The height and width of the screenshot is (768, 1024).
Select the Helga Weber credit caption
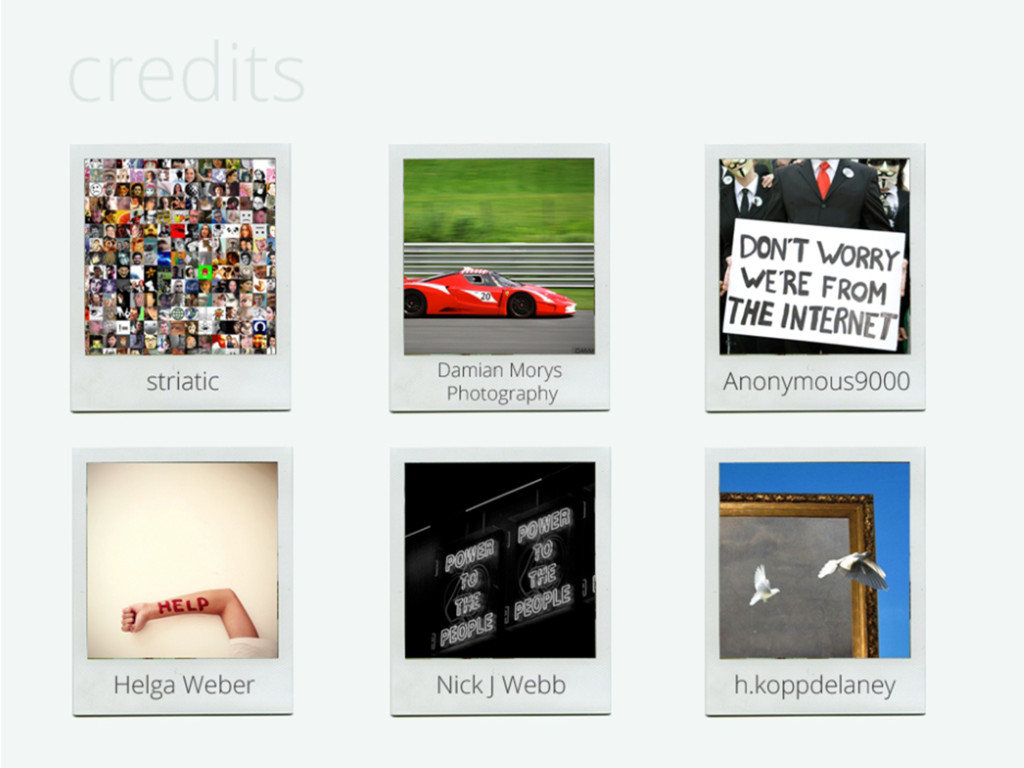click(x=184, y=685)
